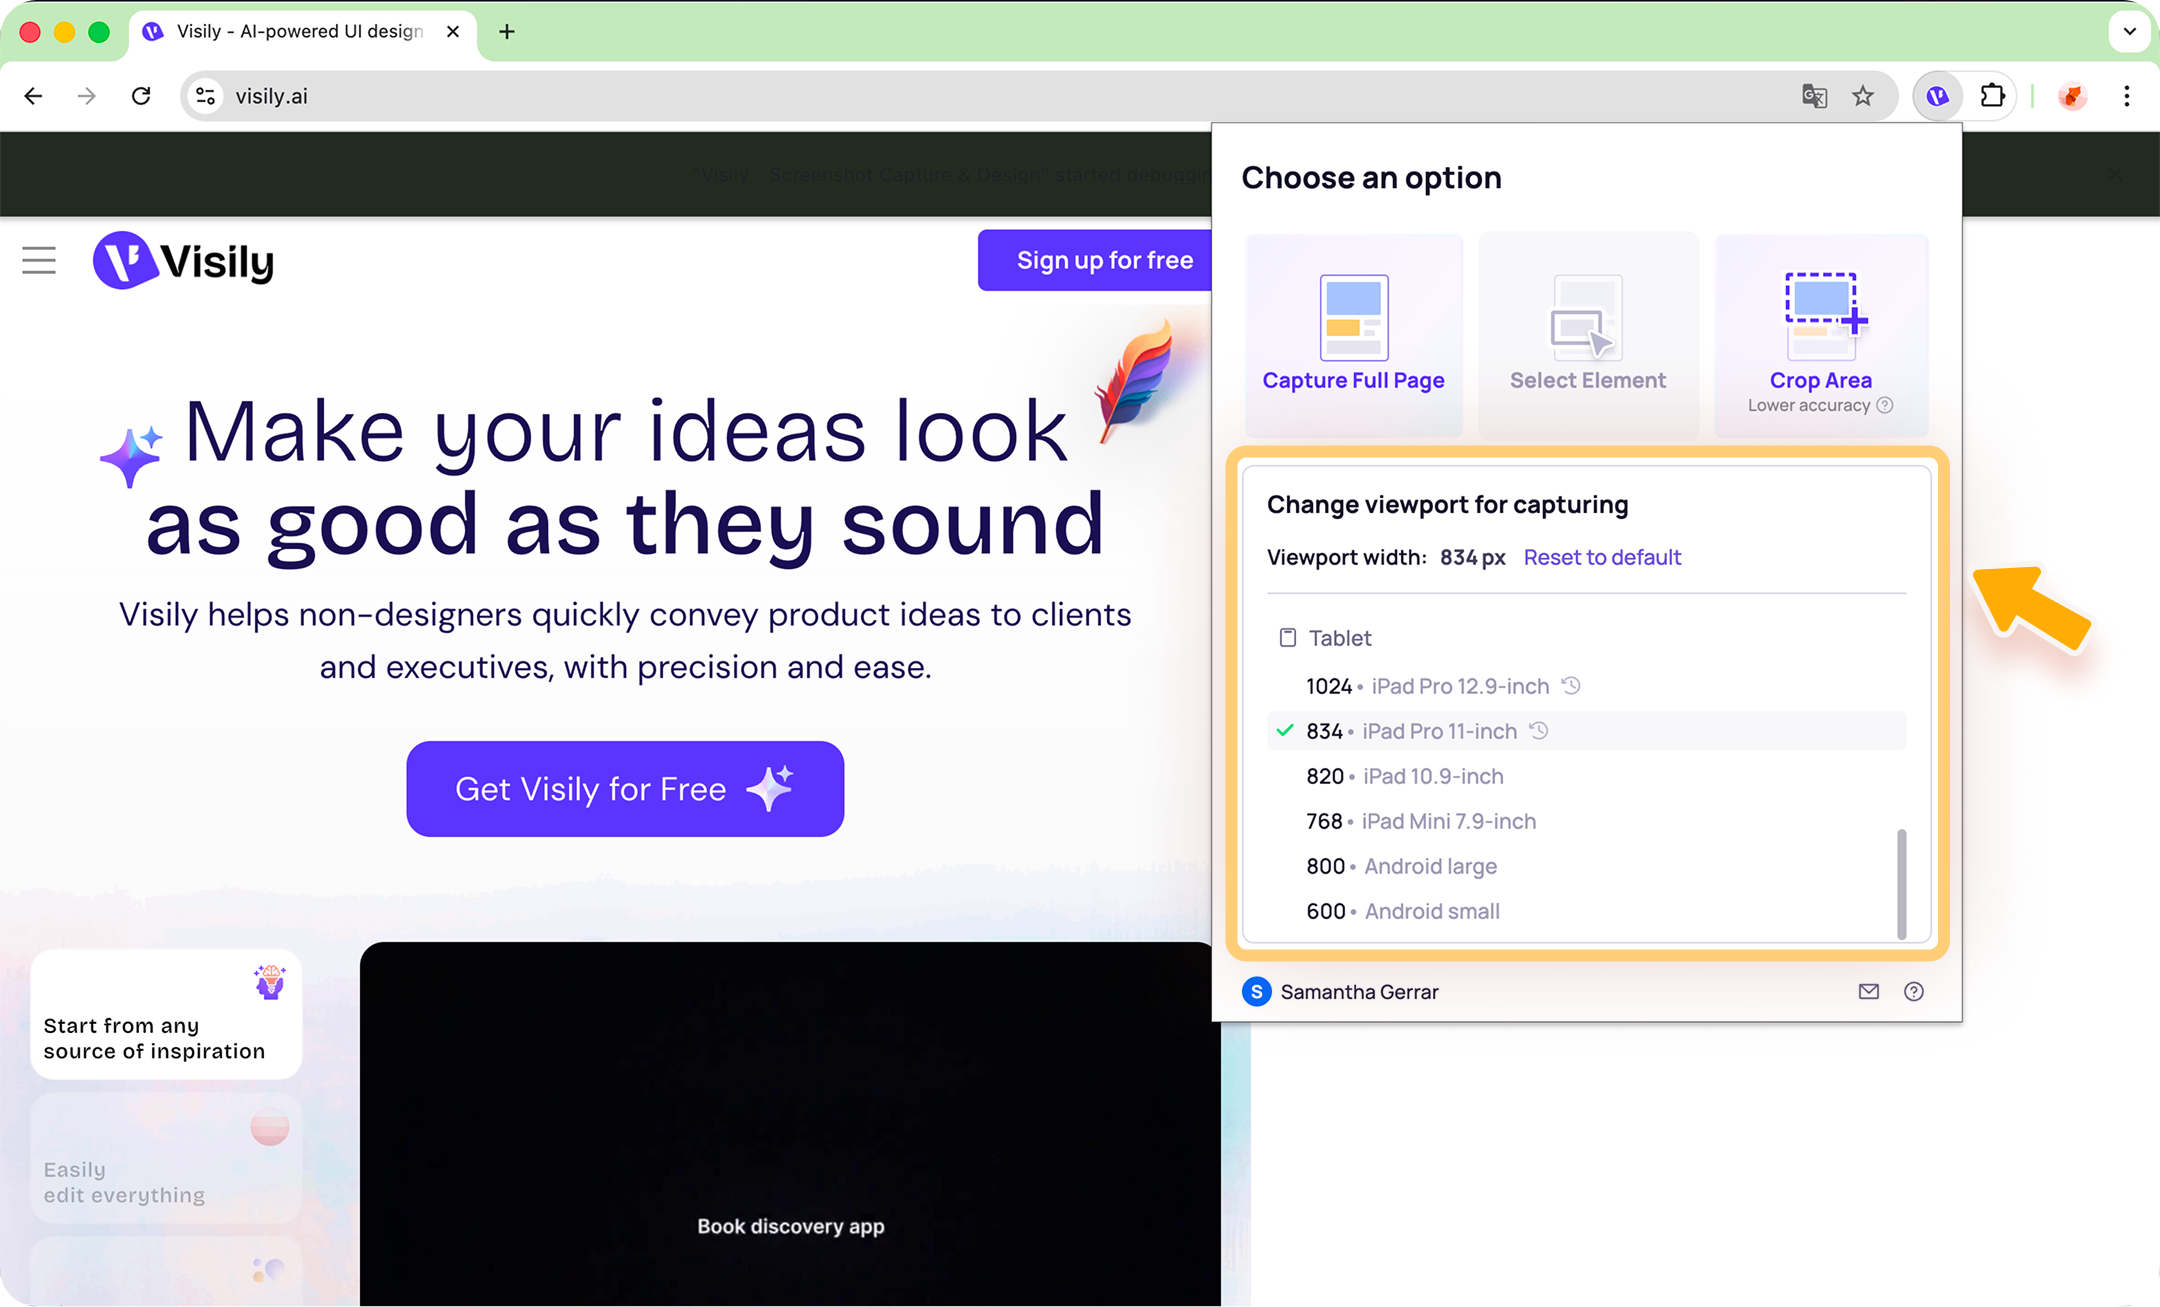Viewport: 2160px width, 1307px height.
Task: Click history icon beside iPad Pro 11-inch
Action: pos(1539,731)
